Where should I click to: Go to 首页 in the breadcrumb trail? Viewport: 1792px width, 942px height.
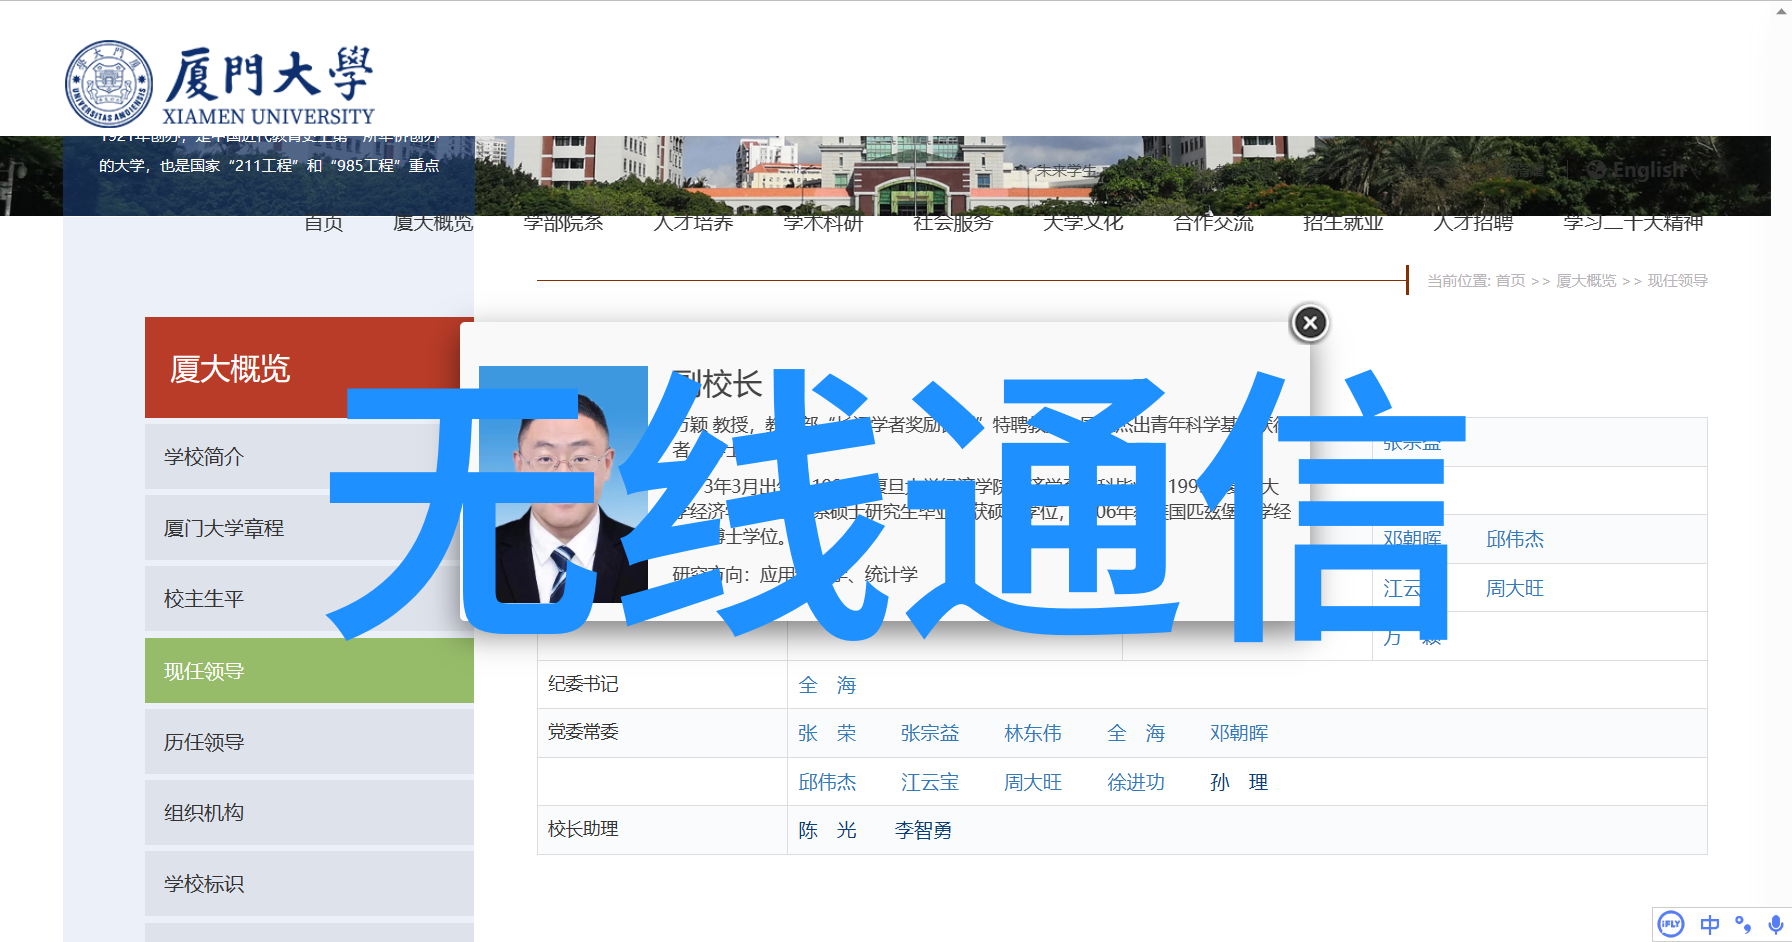(x=1510, y=281)
